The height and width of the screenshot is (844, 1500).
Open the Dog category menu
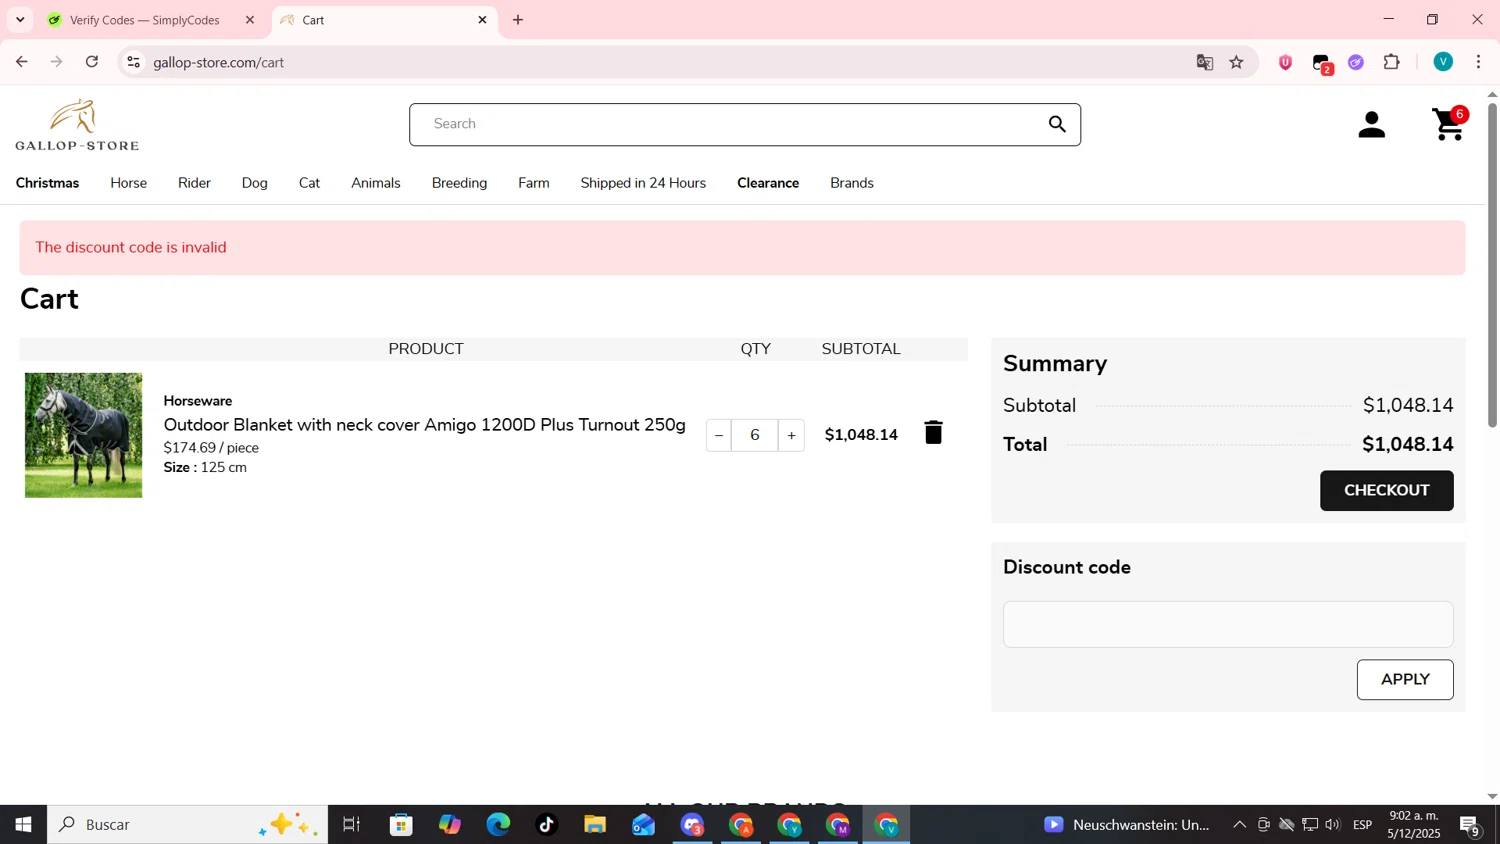pos(255,183)
